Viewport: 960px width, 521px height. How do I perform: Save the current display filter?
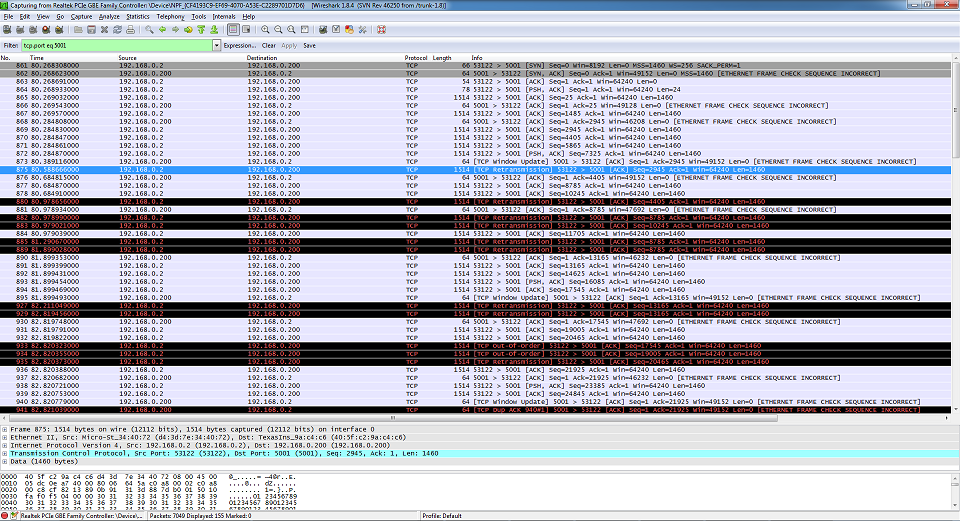point(310,45)
